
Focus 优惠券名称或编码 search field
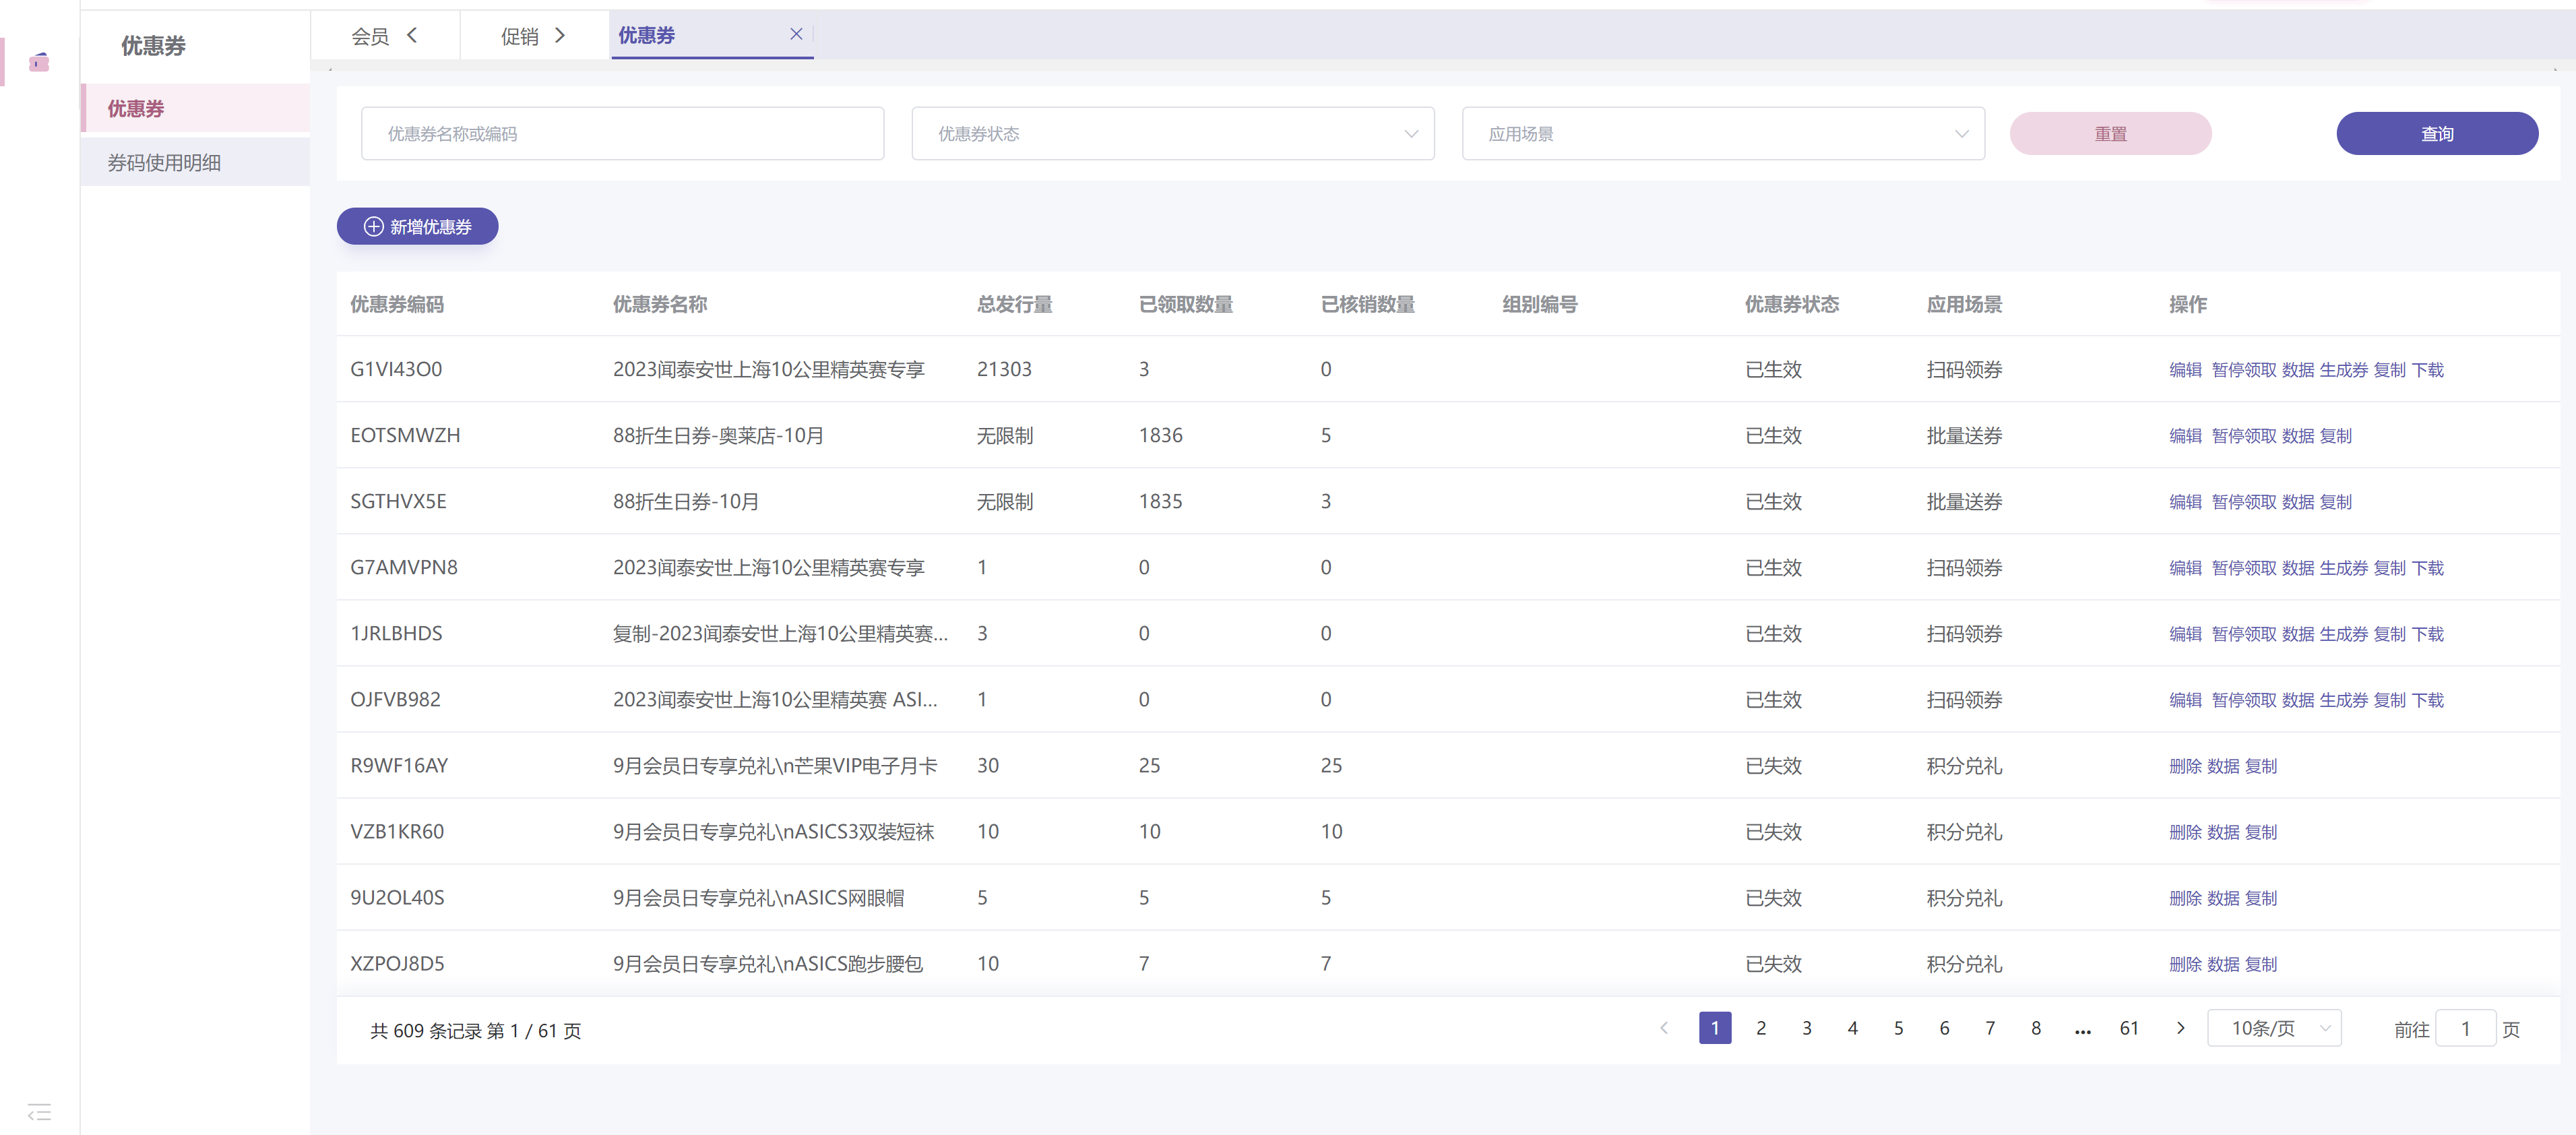pyautogui.click(x=622, y=134)
